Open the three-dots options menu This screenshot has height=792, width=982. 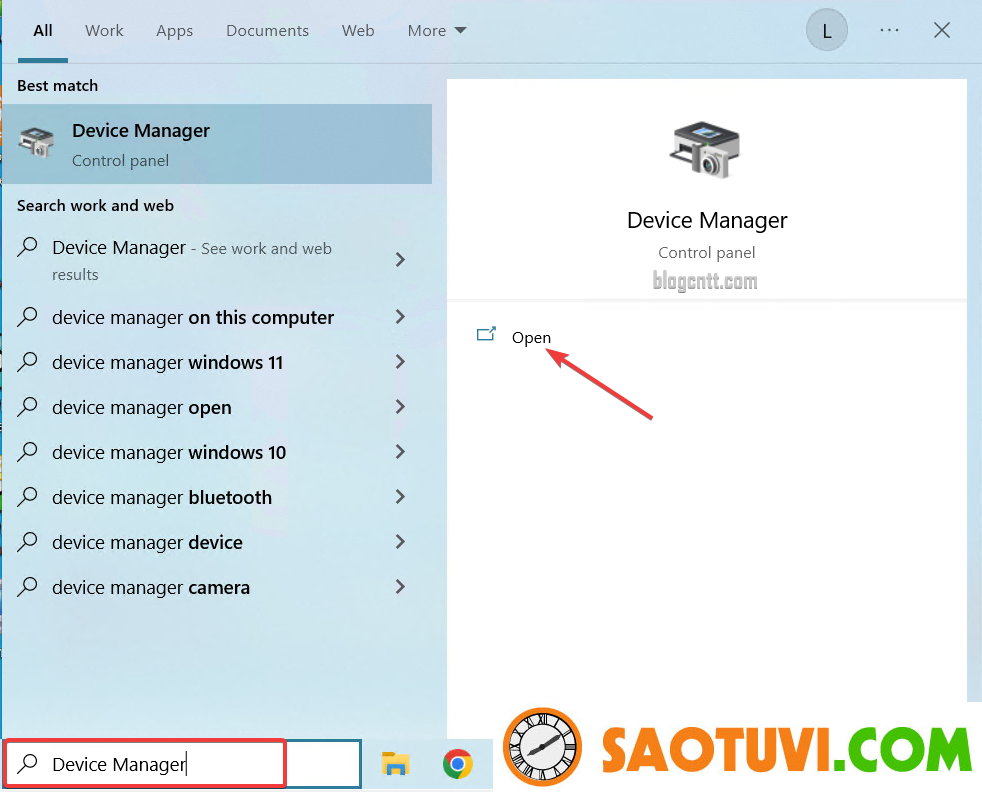[x=889, y=30]
